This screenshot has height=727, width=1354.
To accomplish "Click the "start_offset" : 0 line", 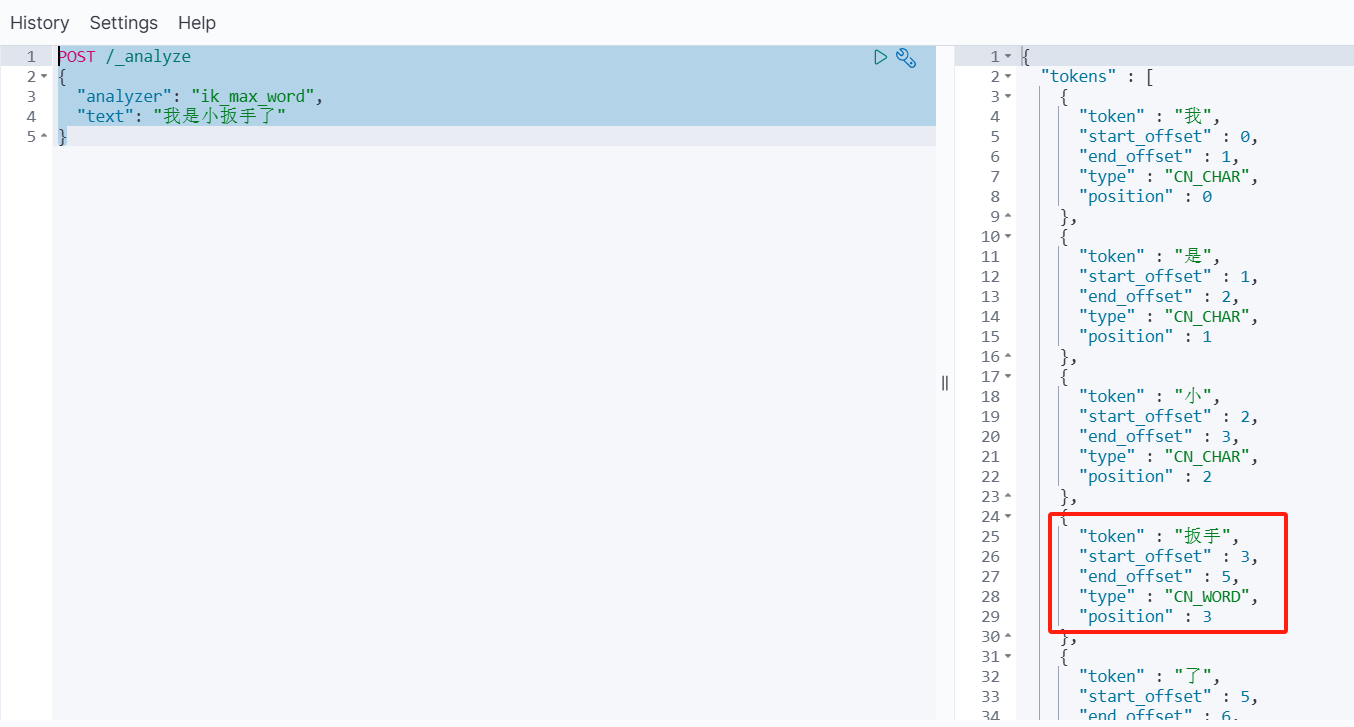I will [x=1168, y=137].
